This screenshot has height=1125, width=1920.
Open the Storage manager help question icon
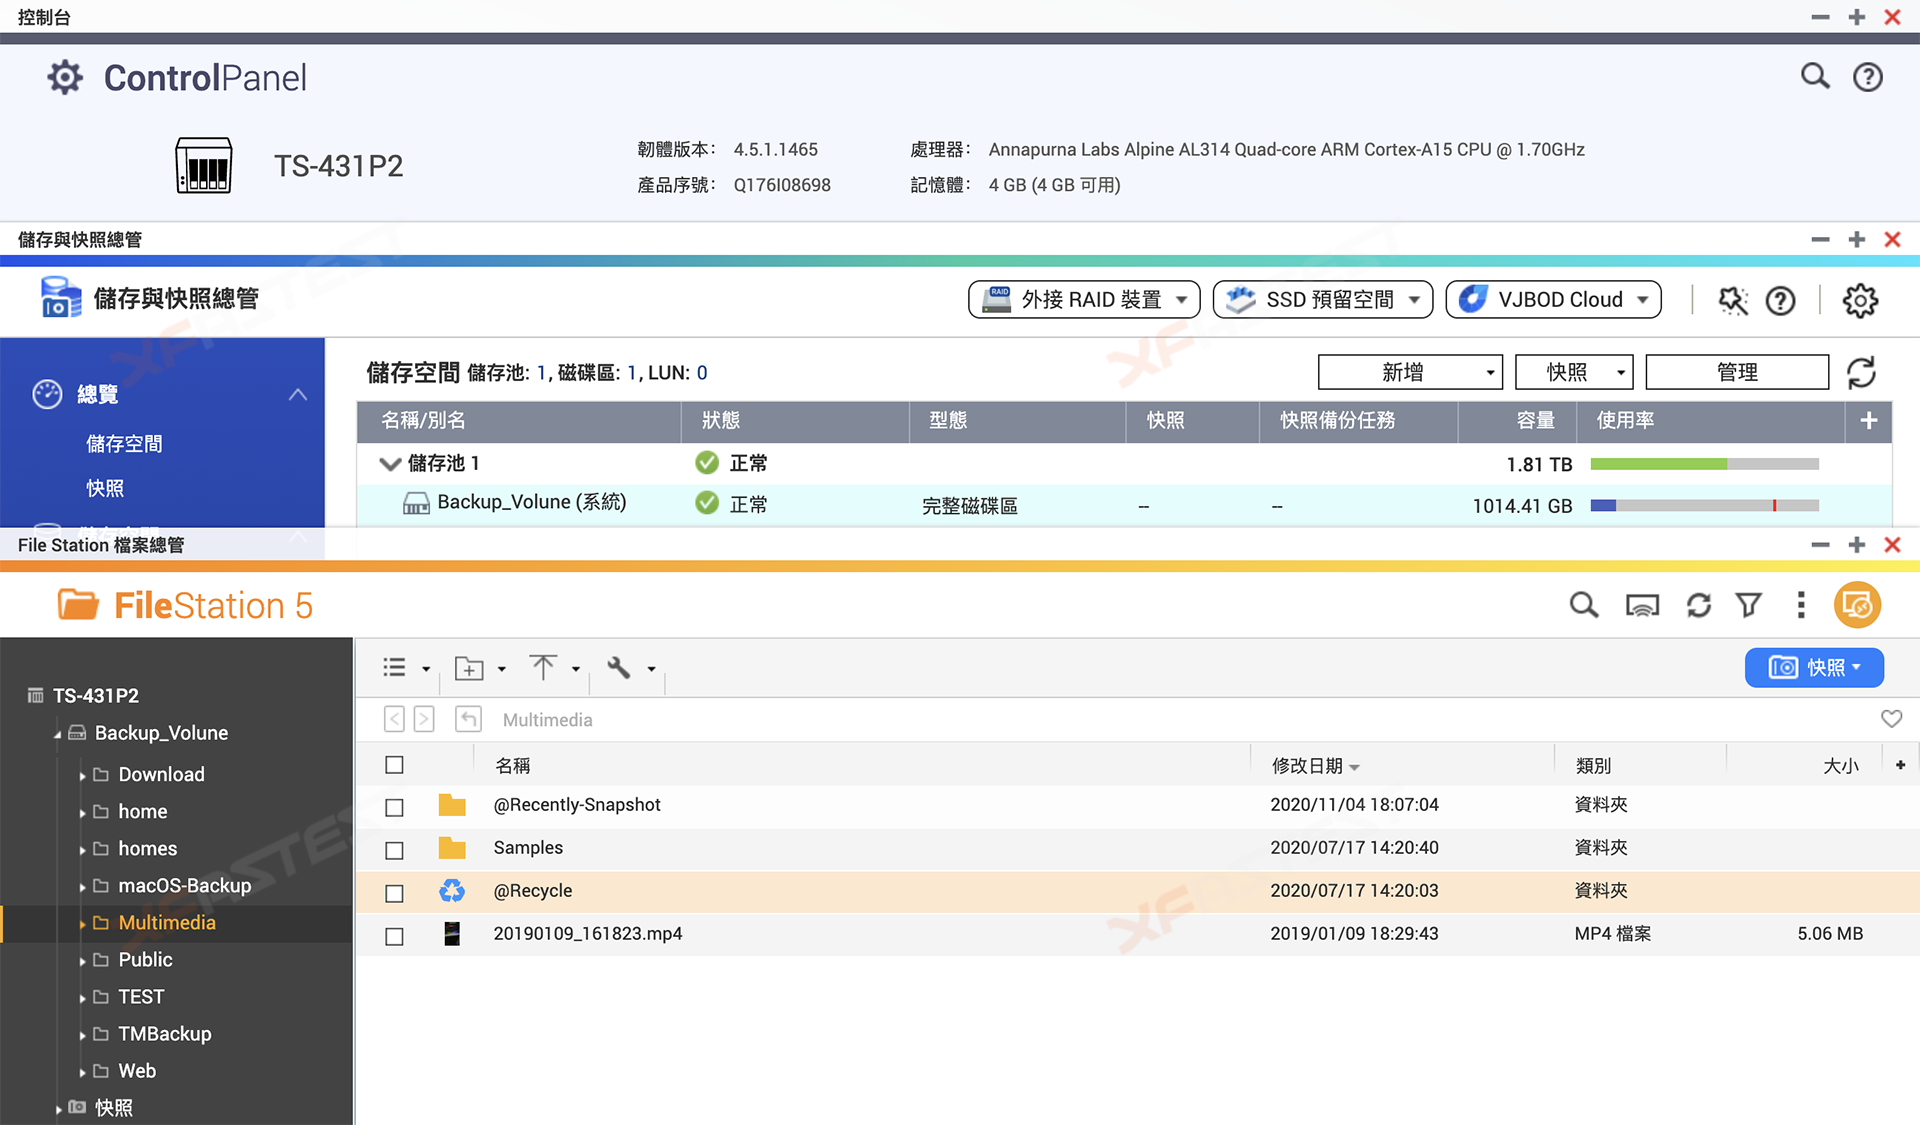click(x=1780, y=300)
